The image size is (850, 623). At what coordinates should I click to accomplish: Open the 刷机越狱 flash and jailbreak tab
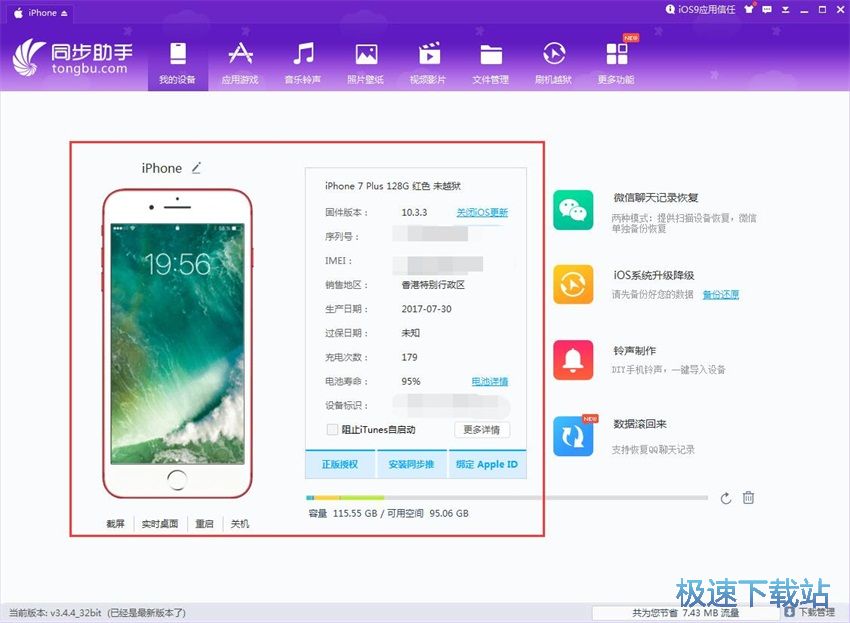click(x=553, y=63)
